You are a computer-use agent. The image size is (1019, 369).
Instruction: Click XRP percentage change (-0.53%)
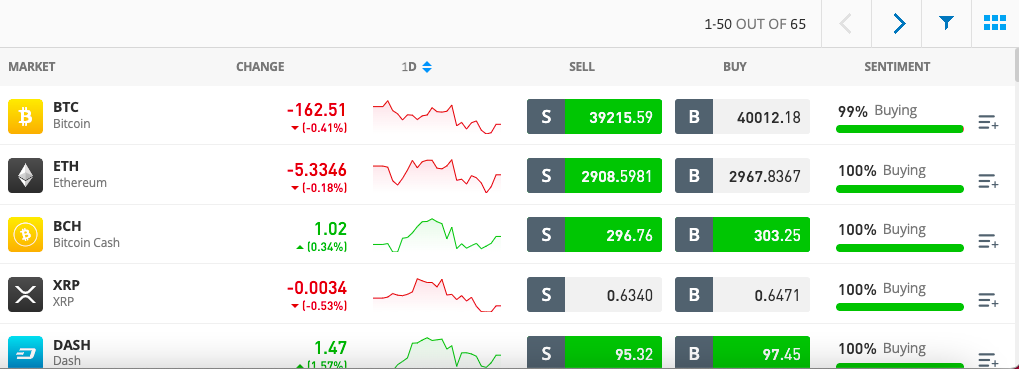319,306
